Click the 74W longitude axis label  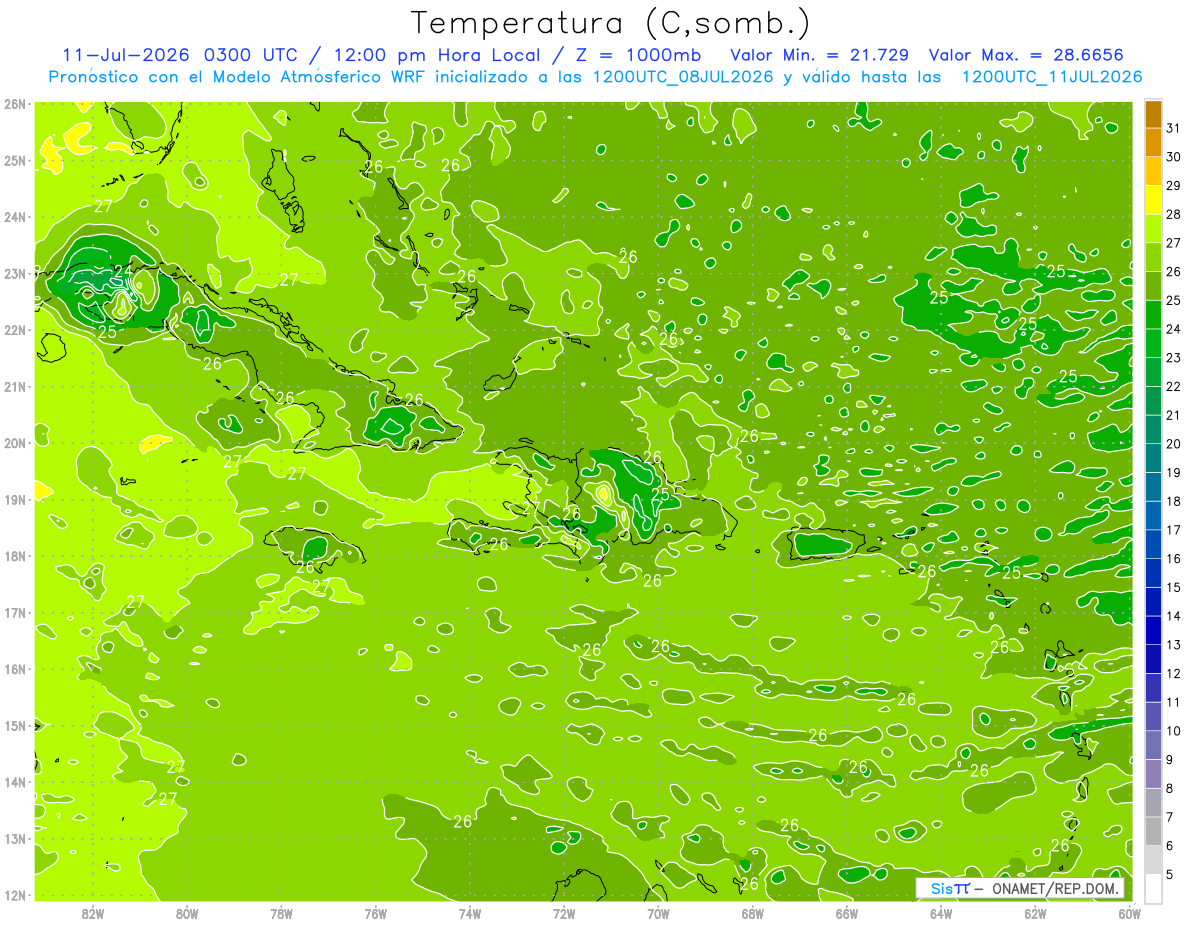[470, 913]
